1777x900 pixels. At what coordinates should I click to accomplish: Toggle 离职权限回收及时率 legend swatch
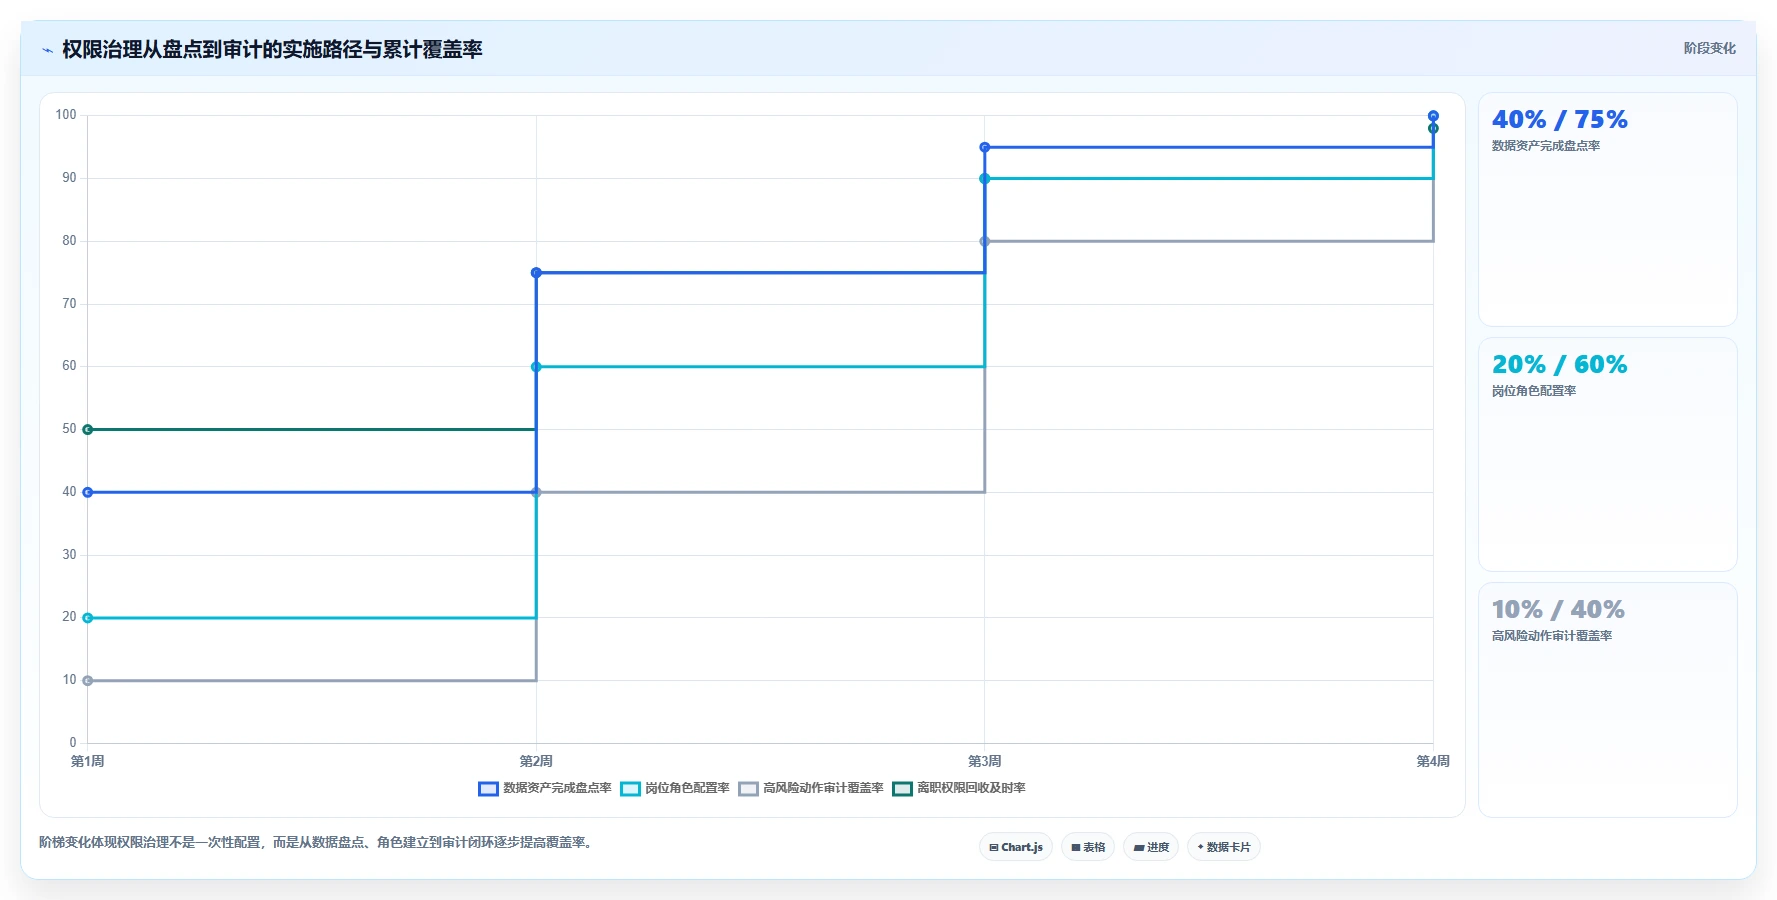[x=902, y=789]
